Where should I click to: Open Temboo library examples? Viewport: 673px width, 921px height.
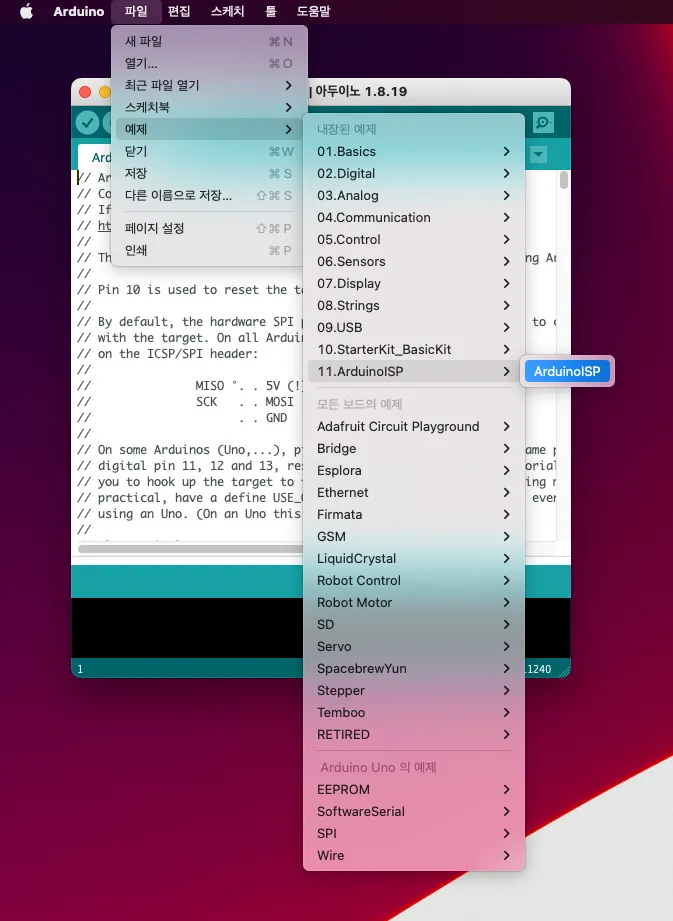point(413,713)
